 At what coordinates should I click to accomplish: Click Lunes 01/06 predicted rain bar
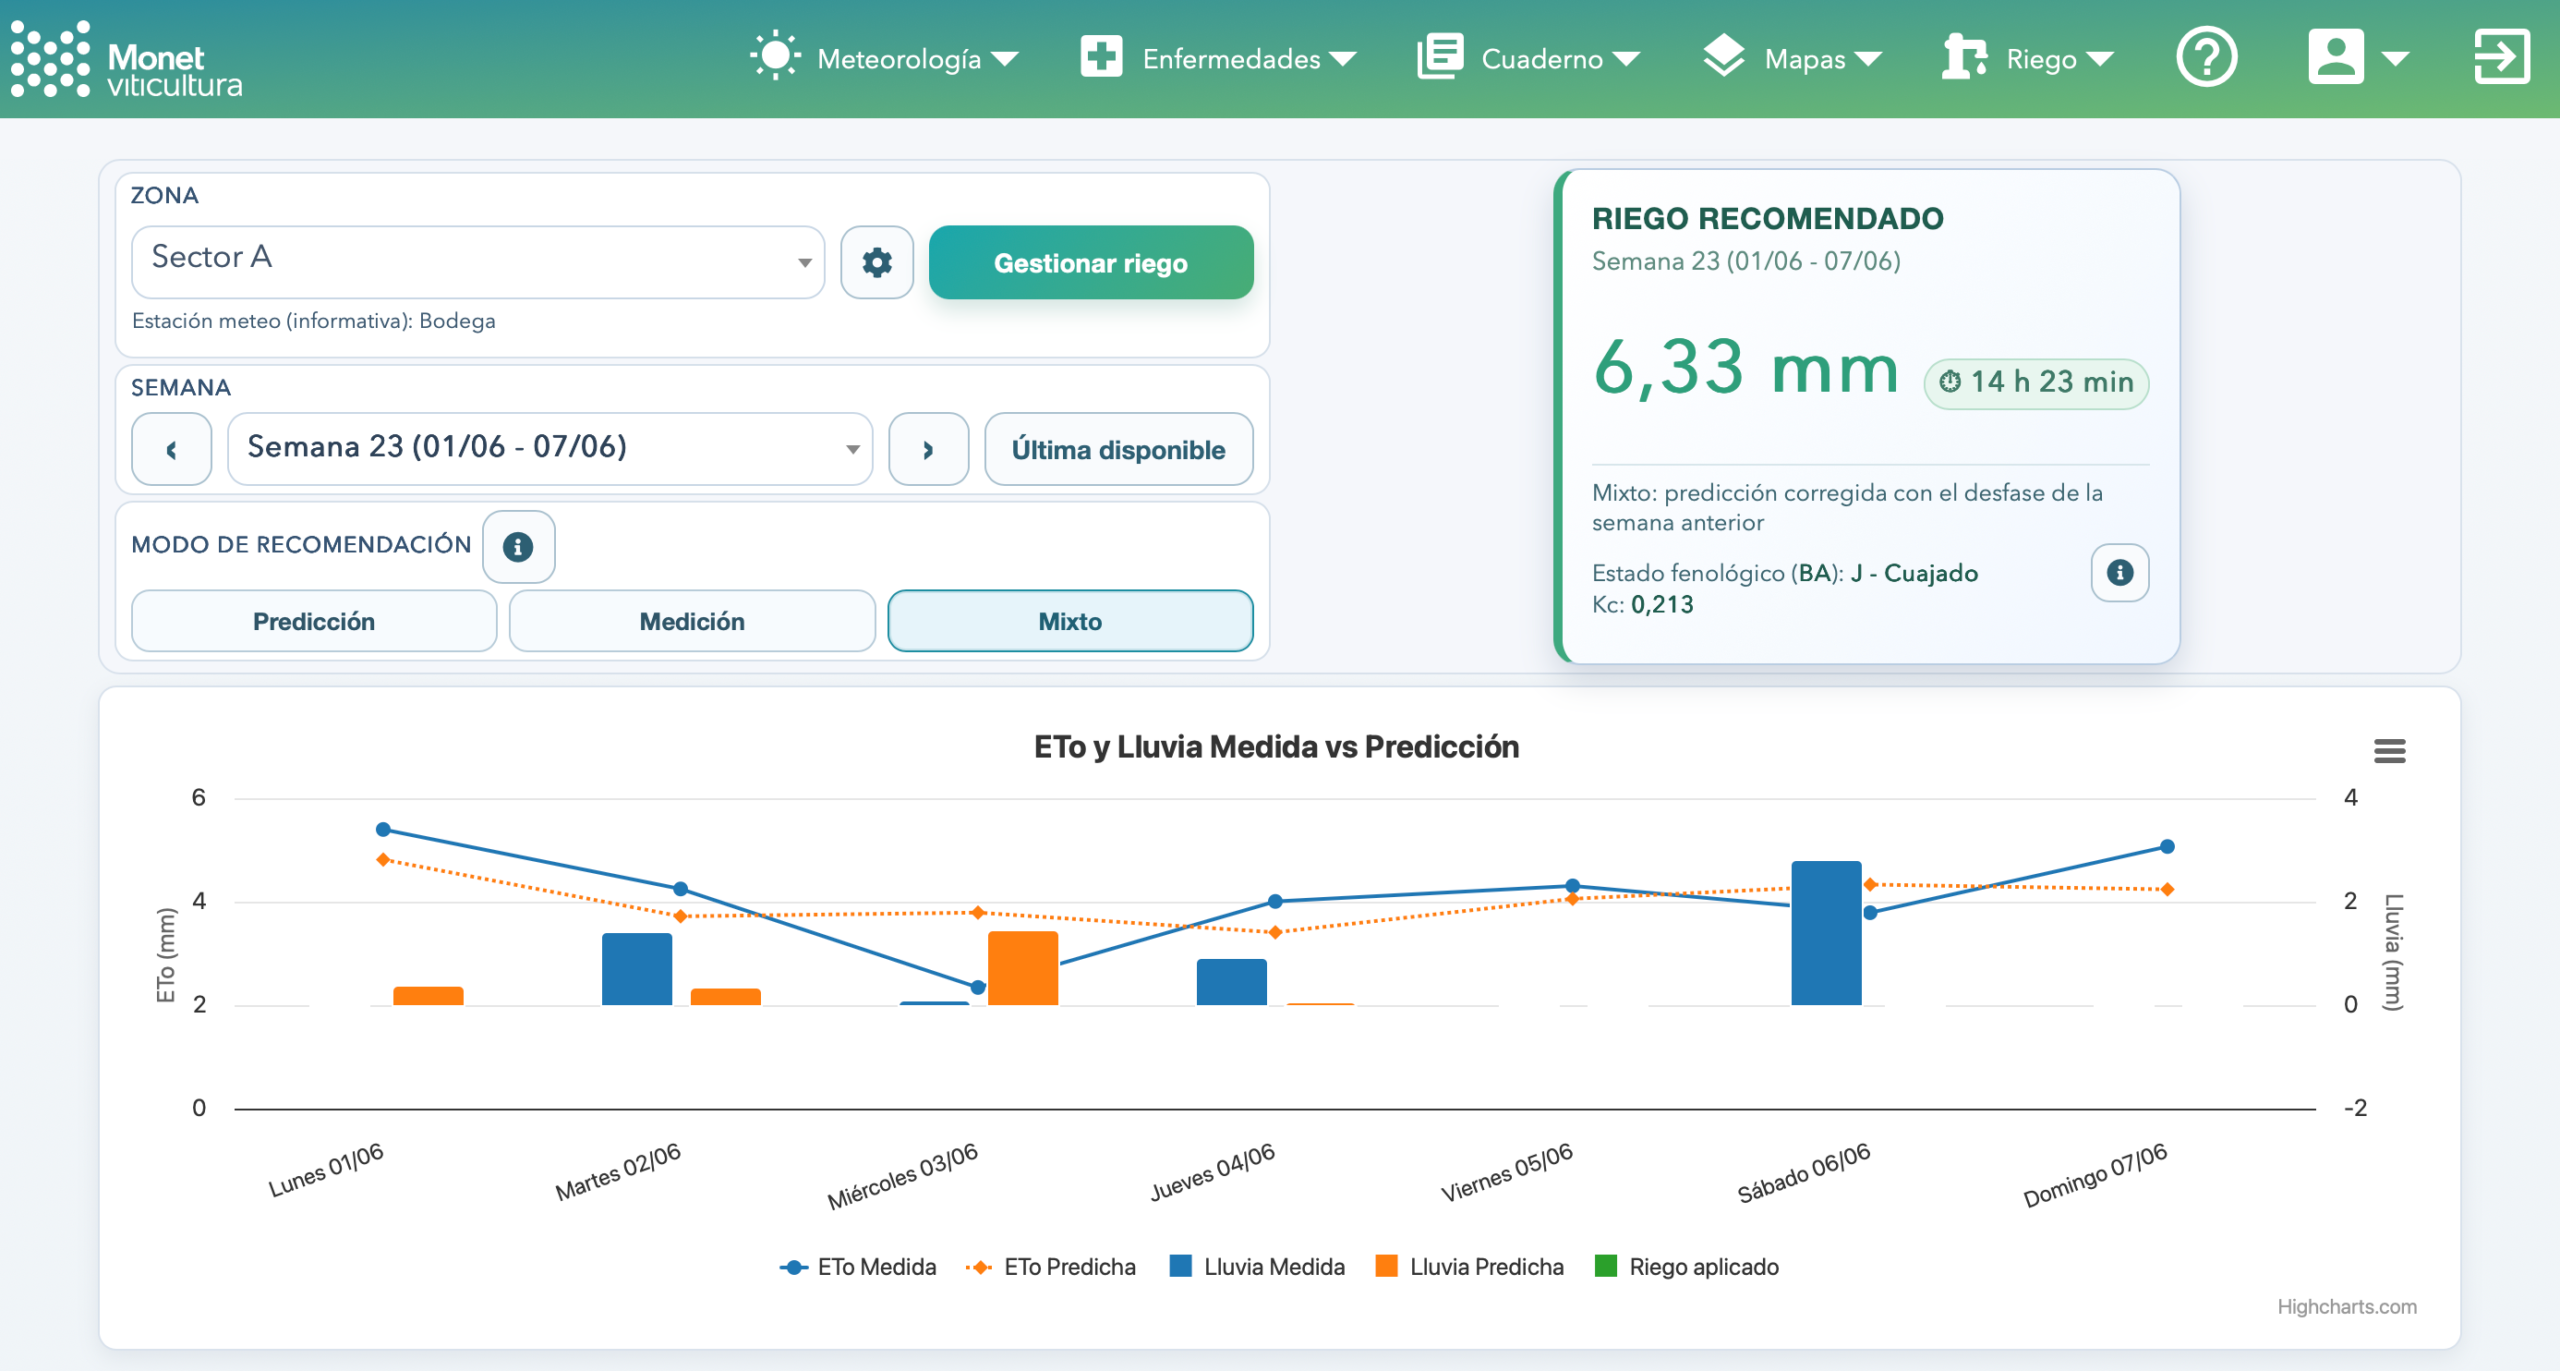coord(428,996)
